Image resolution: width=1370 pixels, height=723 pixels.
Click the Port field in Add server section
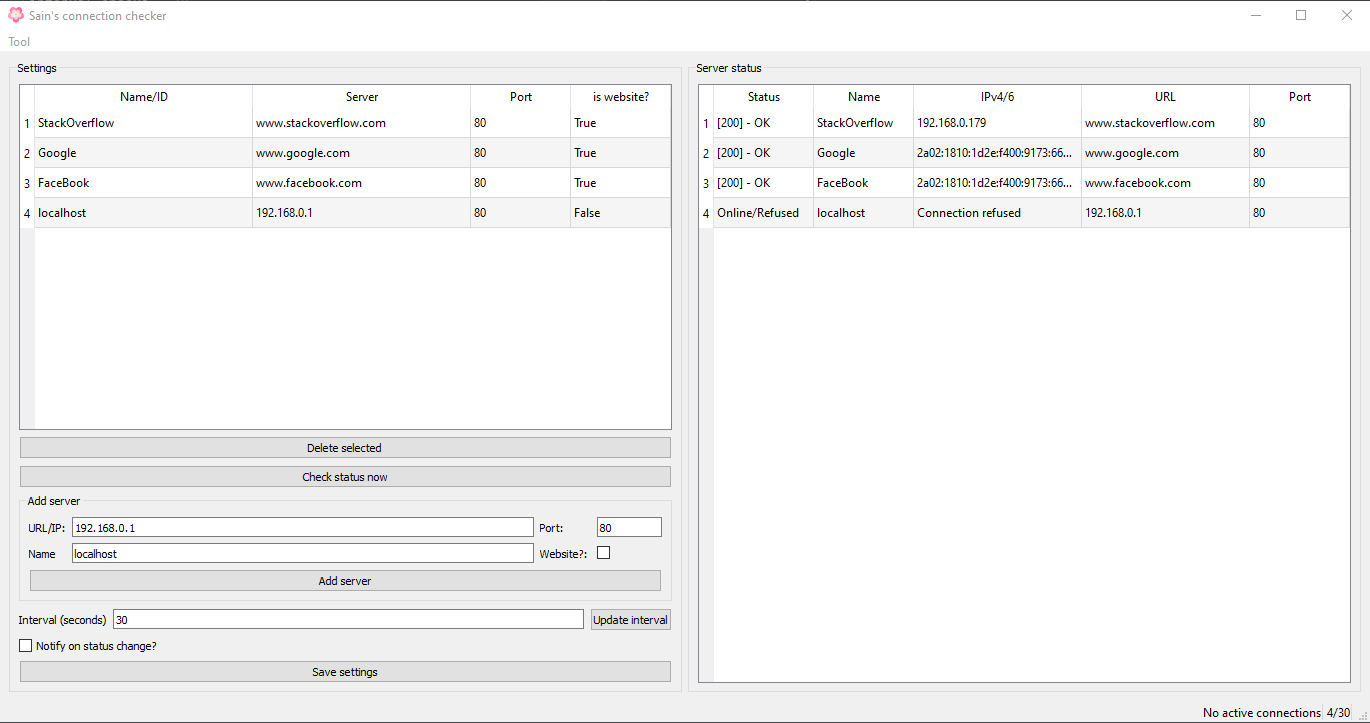pyautogui.click(x=628, y=527)
